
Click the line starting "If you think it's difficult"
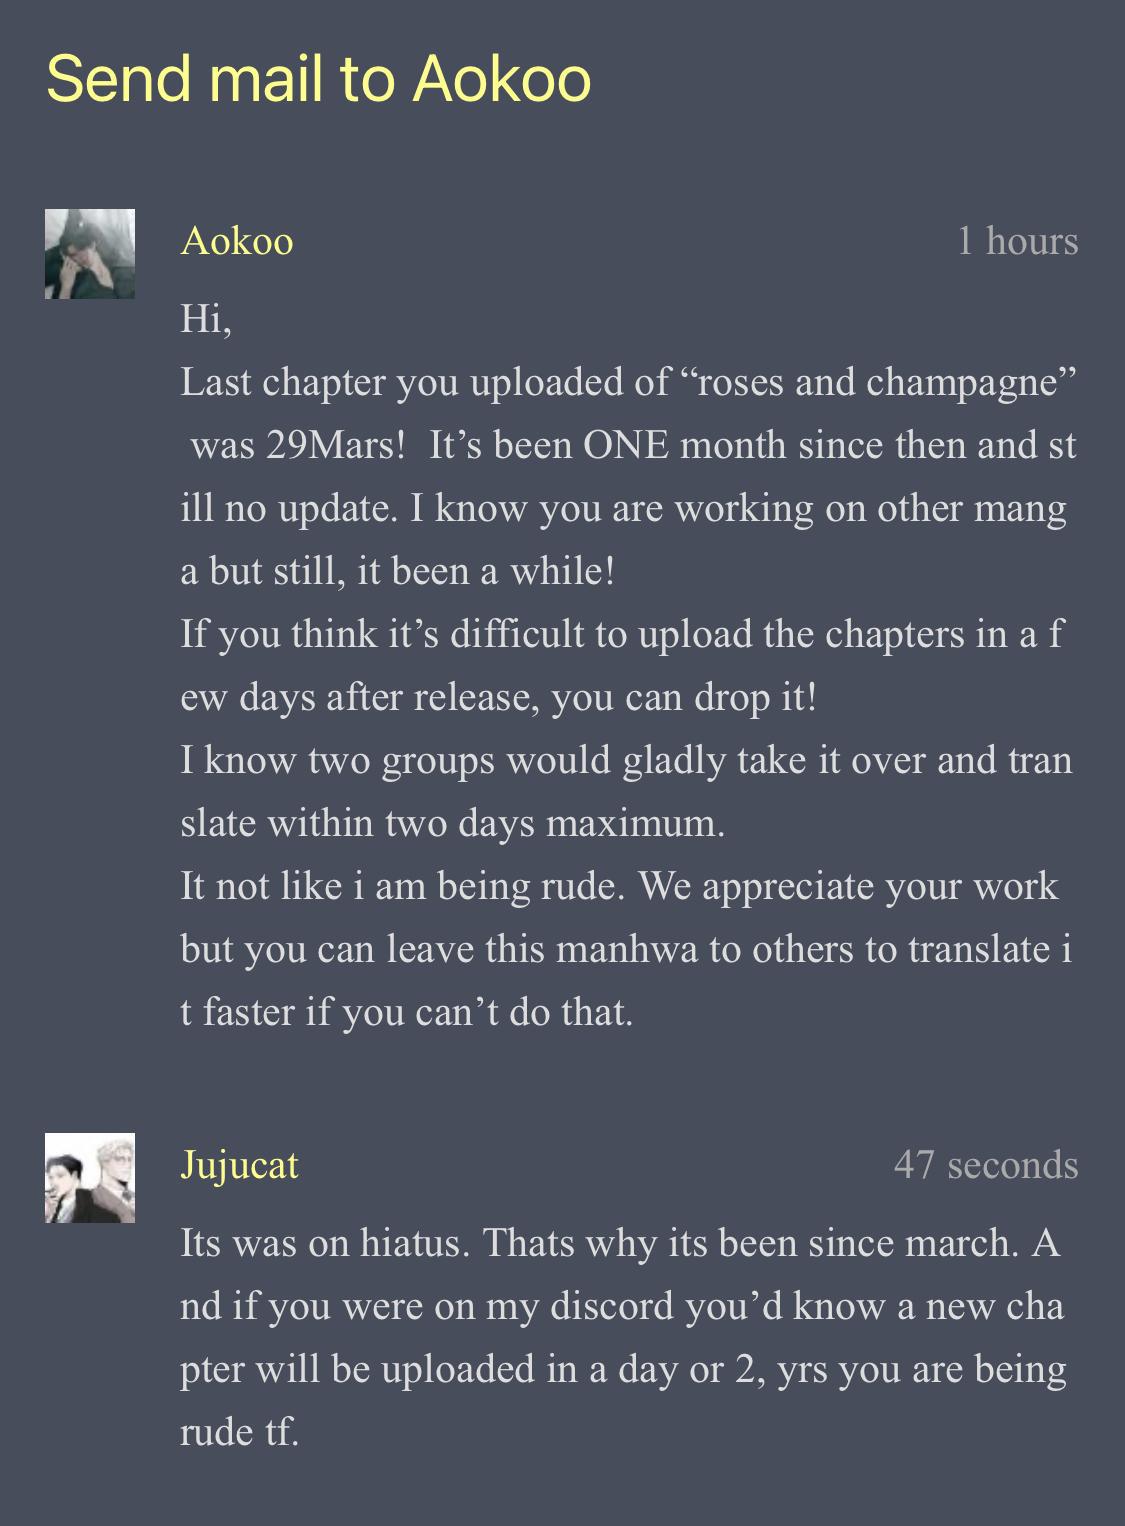(x=620, y=634)
